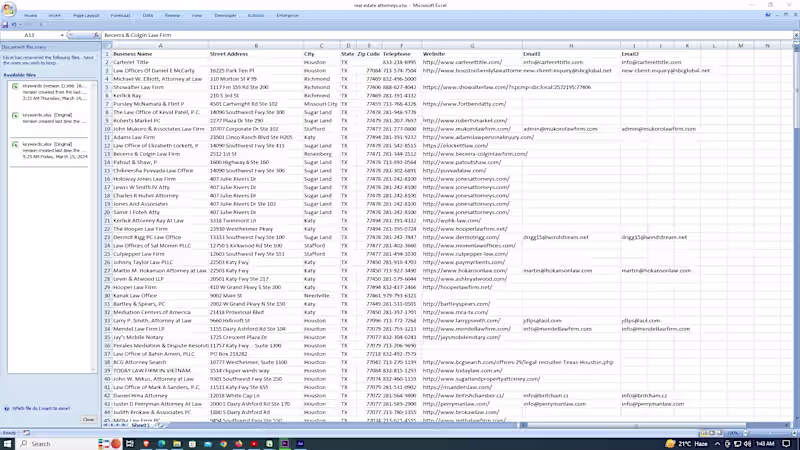
Task: Open the Data ribbon tab
Action: coord(147,15)
